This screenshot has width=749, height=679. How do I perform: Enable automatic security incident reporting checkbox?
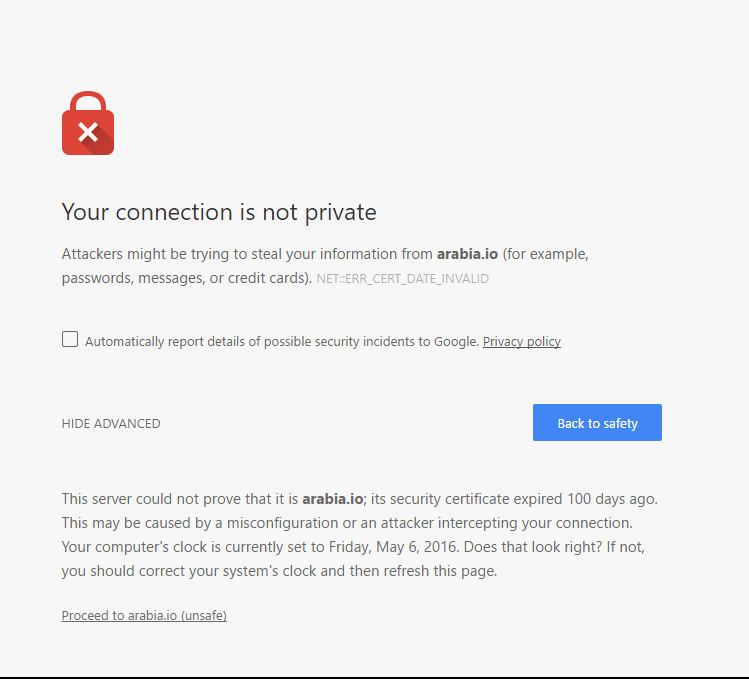point(70,339)
